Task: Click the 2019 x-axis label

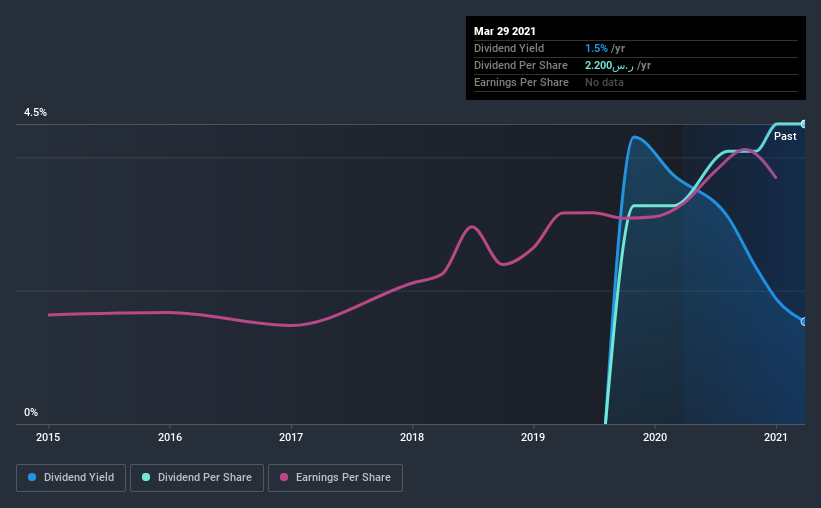Action: [533, 437]
